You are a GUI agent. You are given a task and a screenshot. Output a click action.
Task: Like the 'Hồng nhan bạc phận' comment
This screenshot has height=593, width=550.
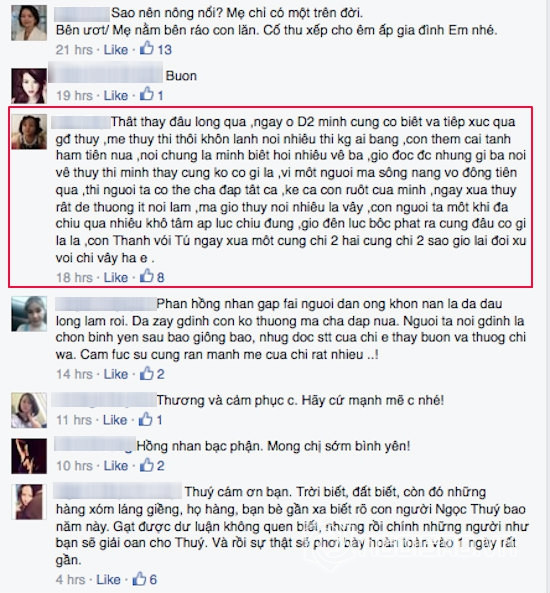(116, 466)
